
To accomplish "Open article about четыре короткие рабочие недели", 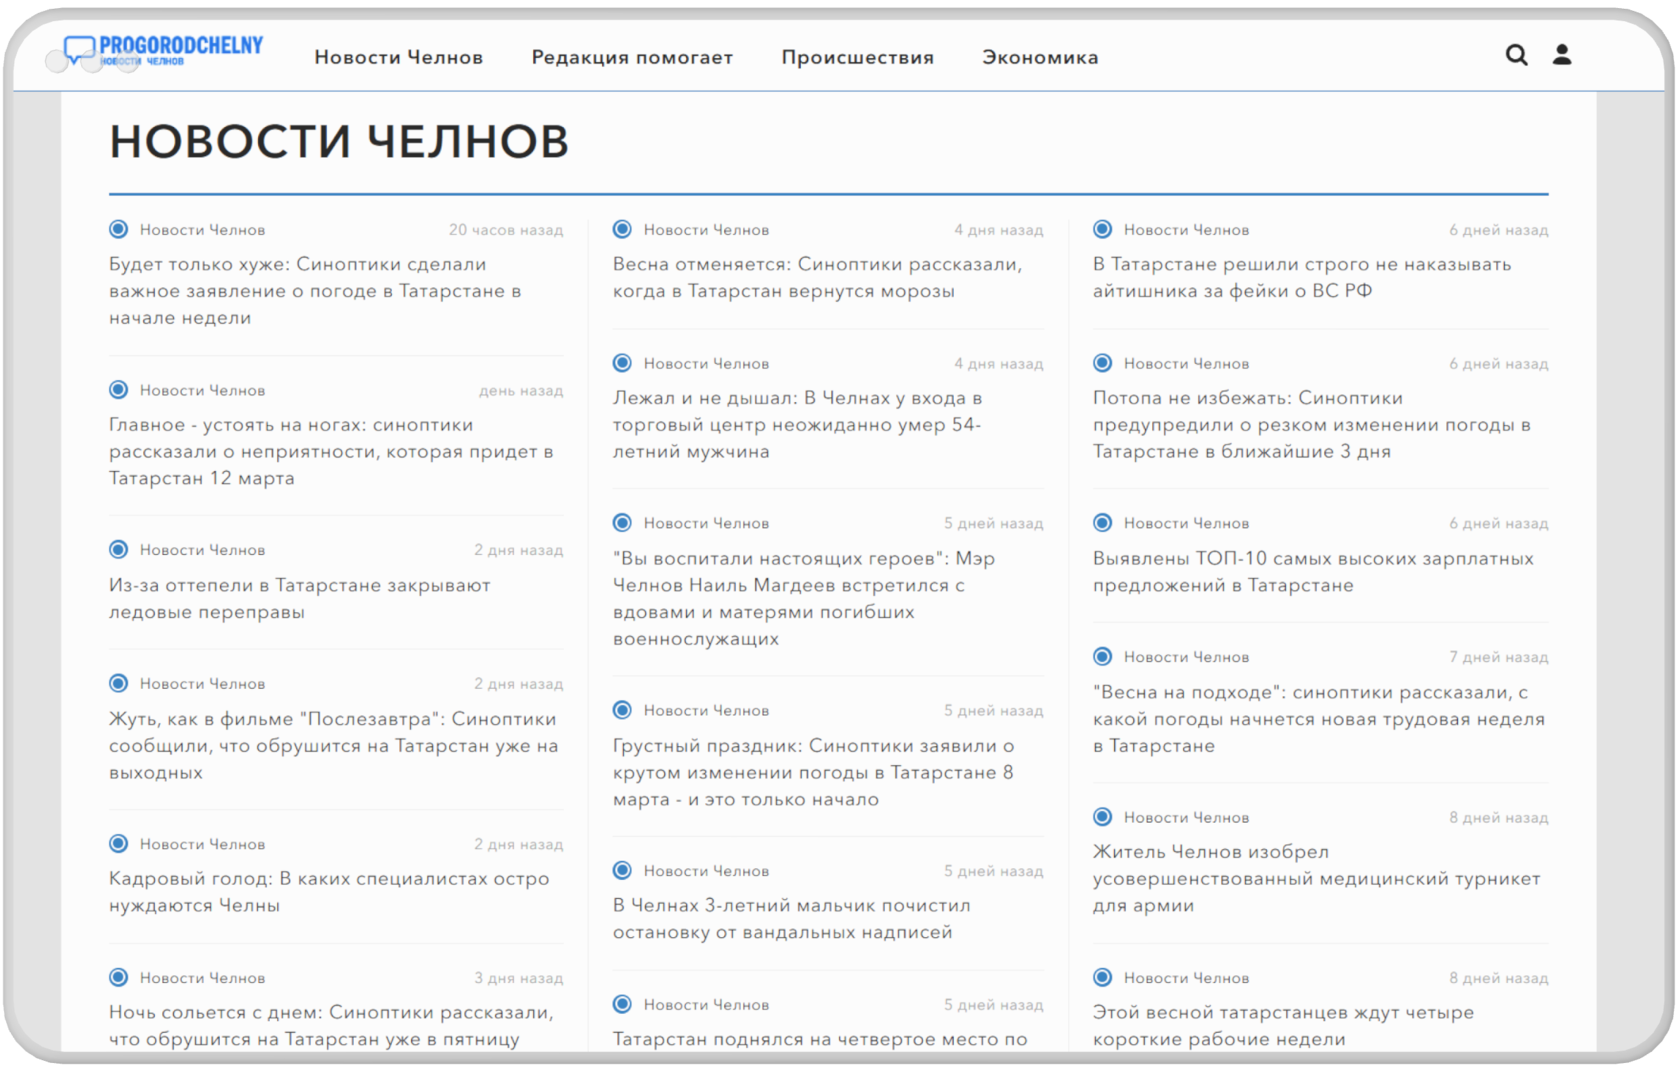I will pos(1283,1025).
